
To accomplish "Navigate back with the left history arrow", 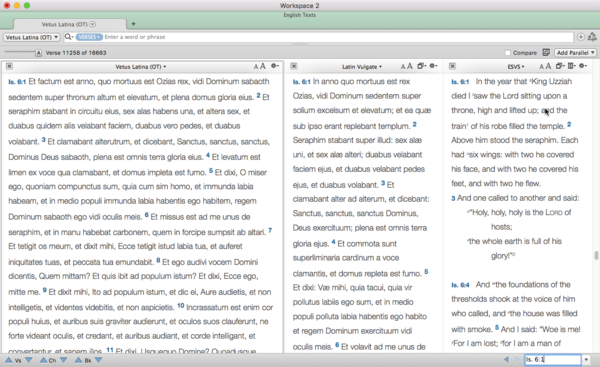I will click(x=506, y=360).
